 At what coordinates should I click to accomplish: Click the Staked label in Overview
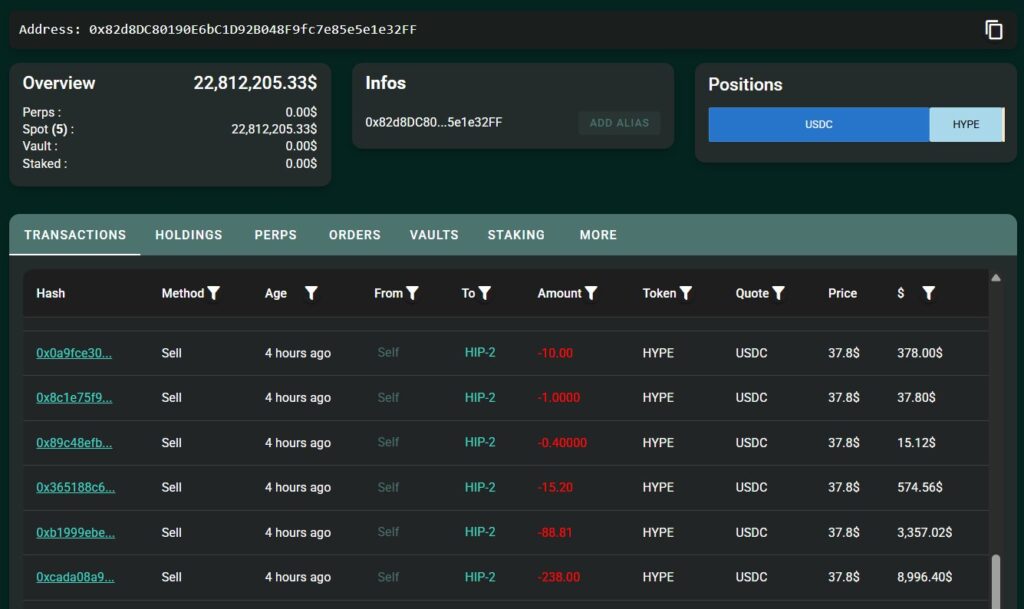tap(45, 164)
